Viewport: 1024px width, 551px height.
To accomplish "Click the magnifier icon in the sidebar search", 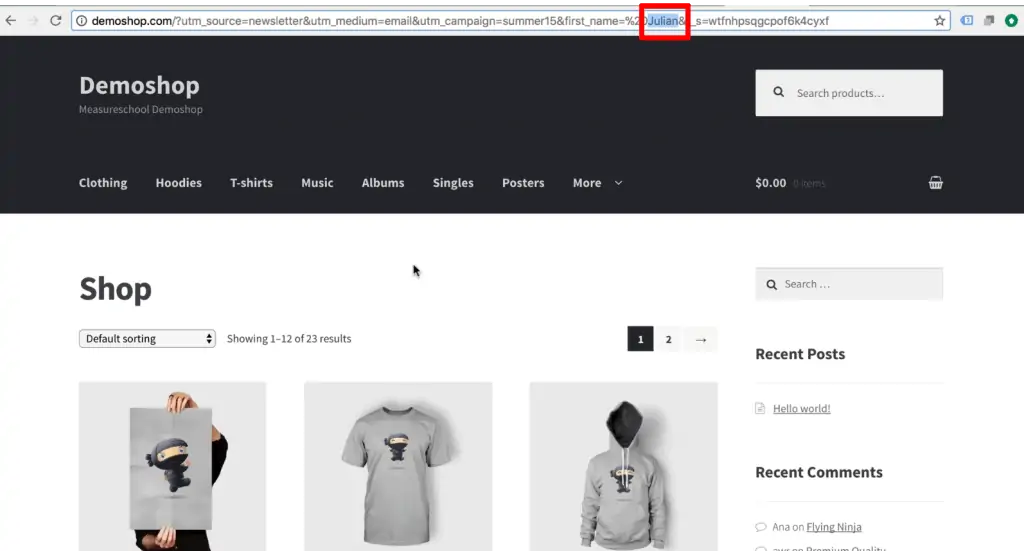I will click(771, 285).
